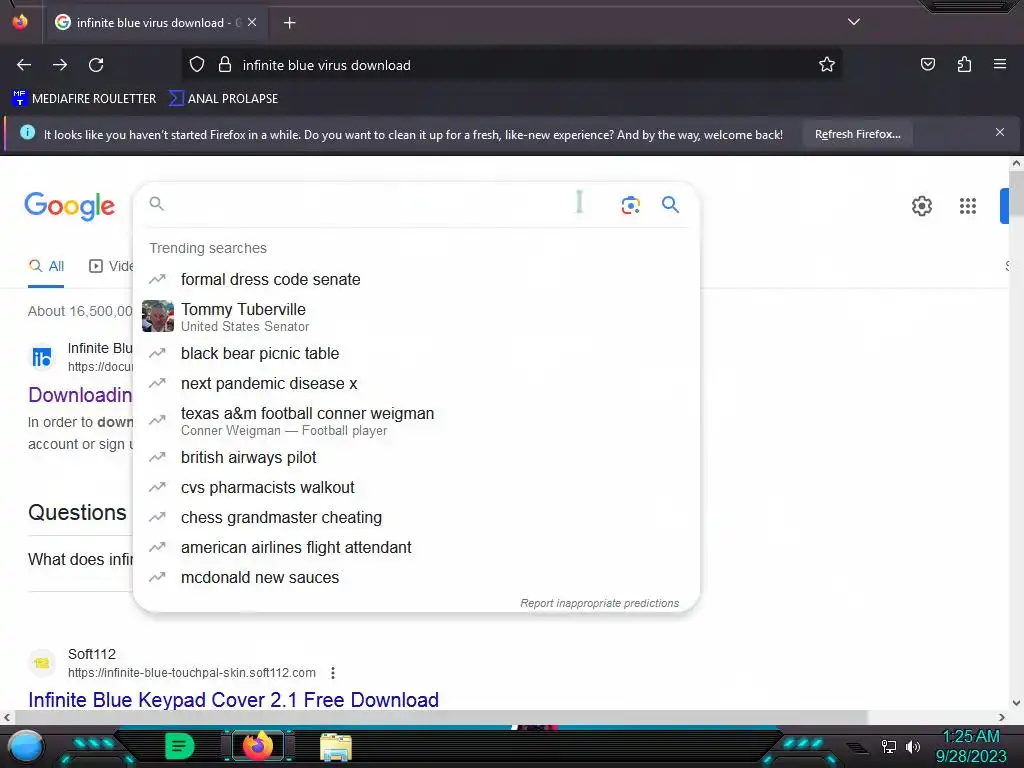The width and height of the screenshot is (1024, 768).
Task: Open the tracking protection shield icon
Action: point(197,65)
